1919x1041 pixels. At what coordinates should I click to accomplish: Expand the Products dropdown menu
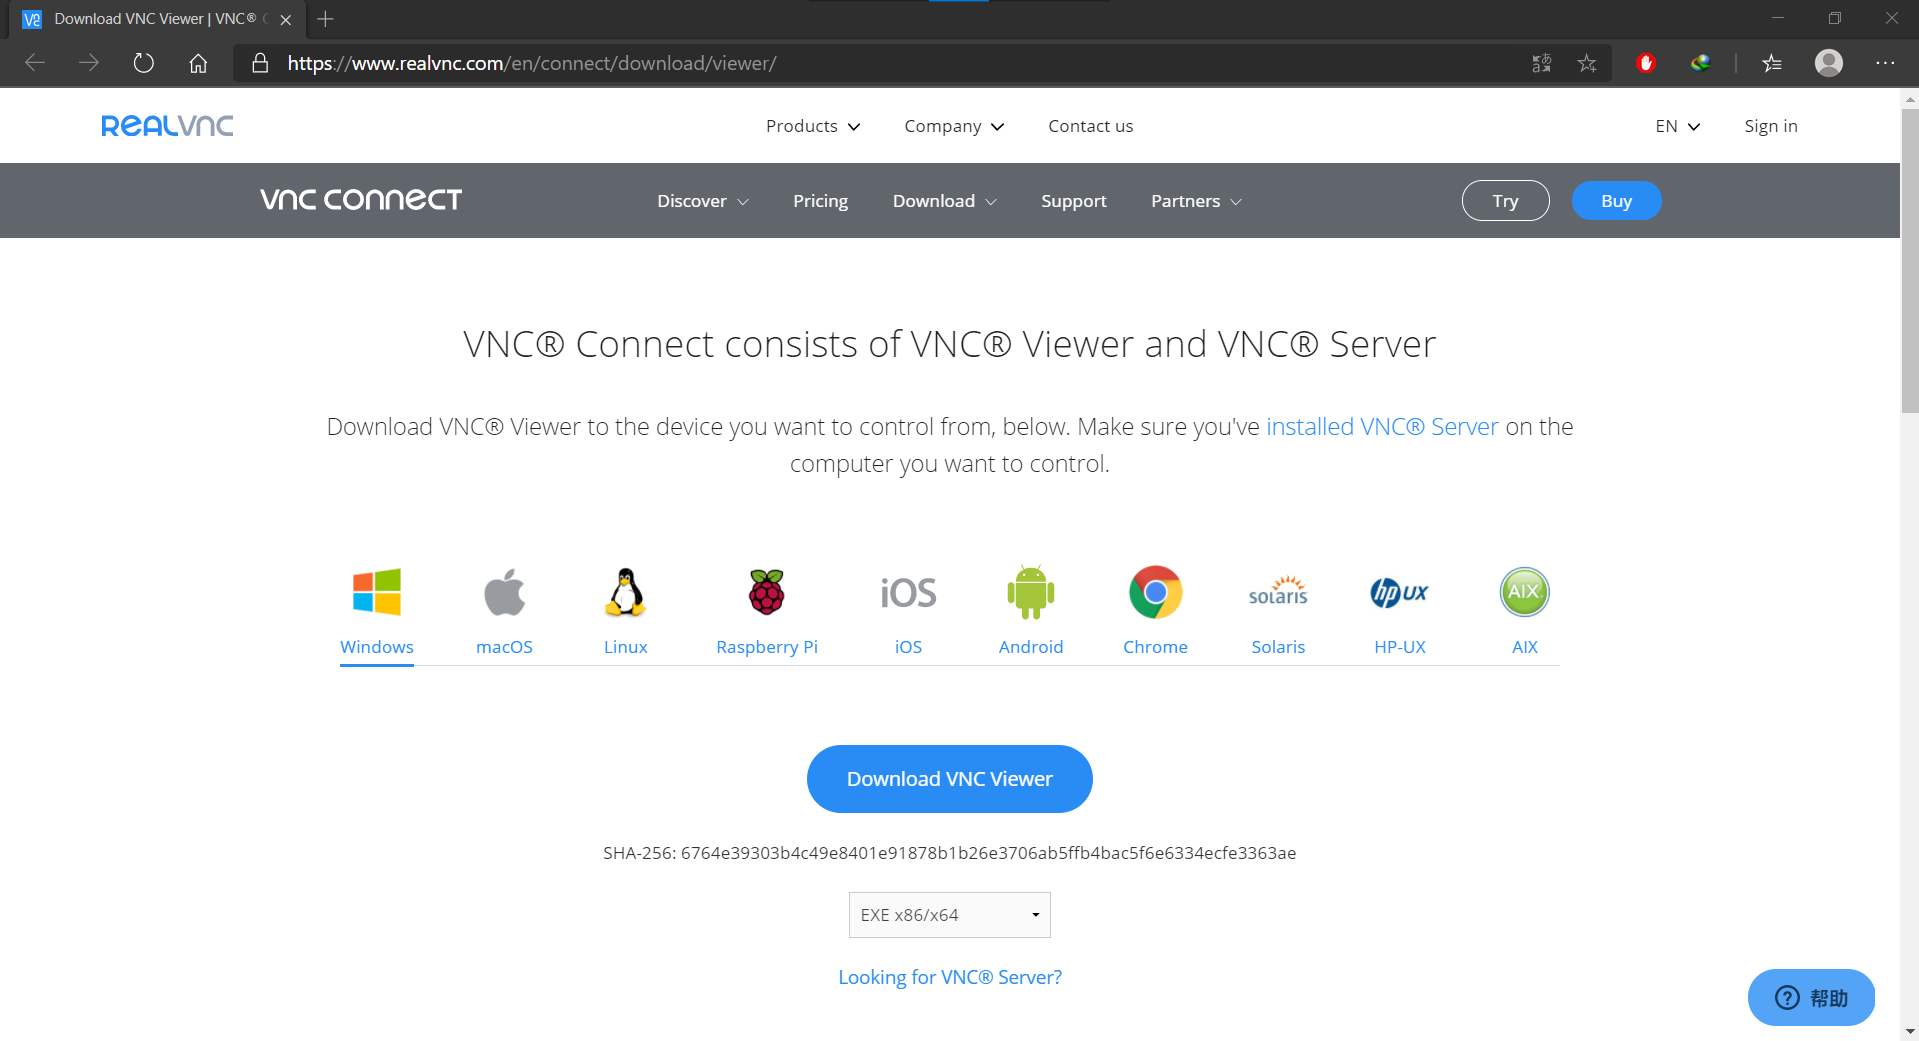tap(813, 126)
